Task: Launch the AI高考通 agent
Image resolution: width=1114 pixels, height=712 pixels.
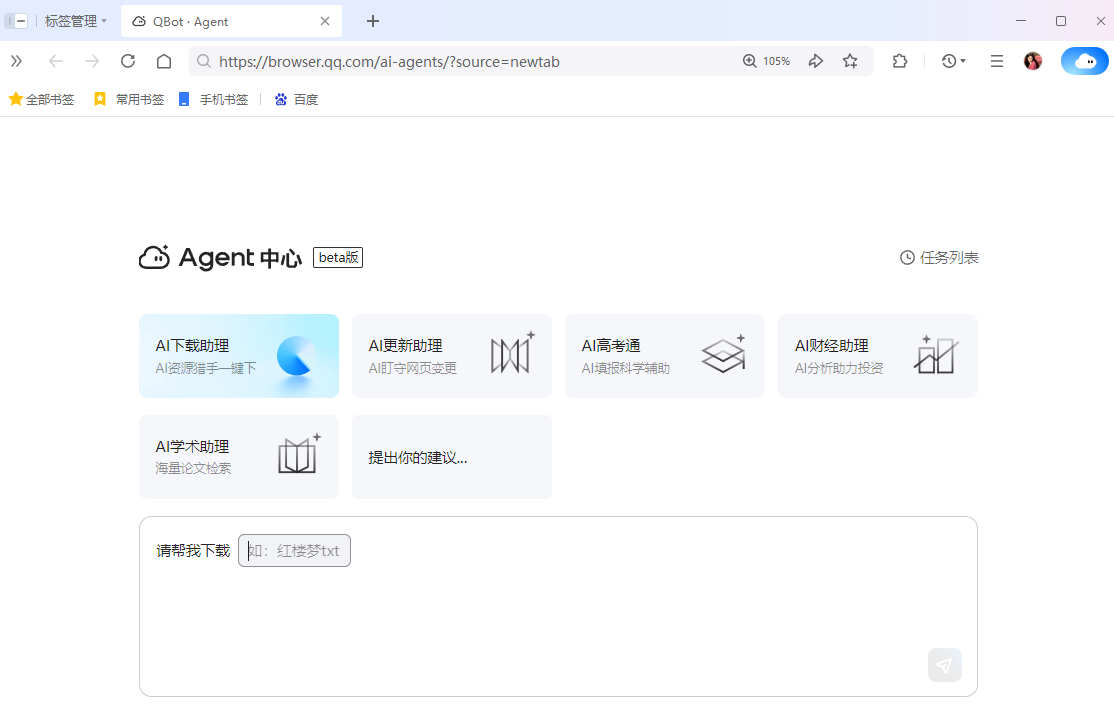Action: (x=664, y=355)
